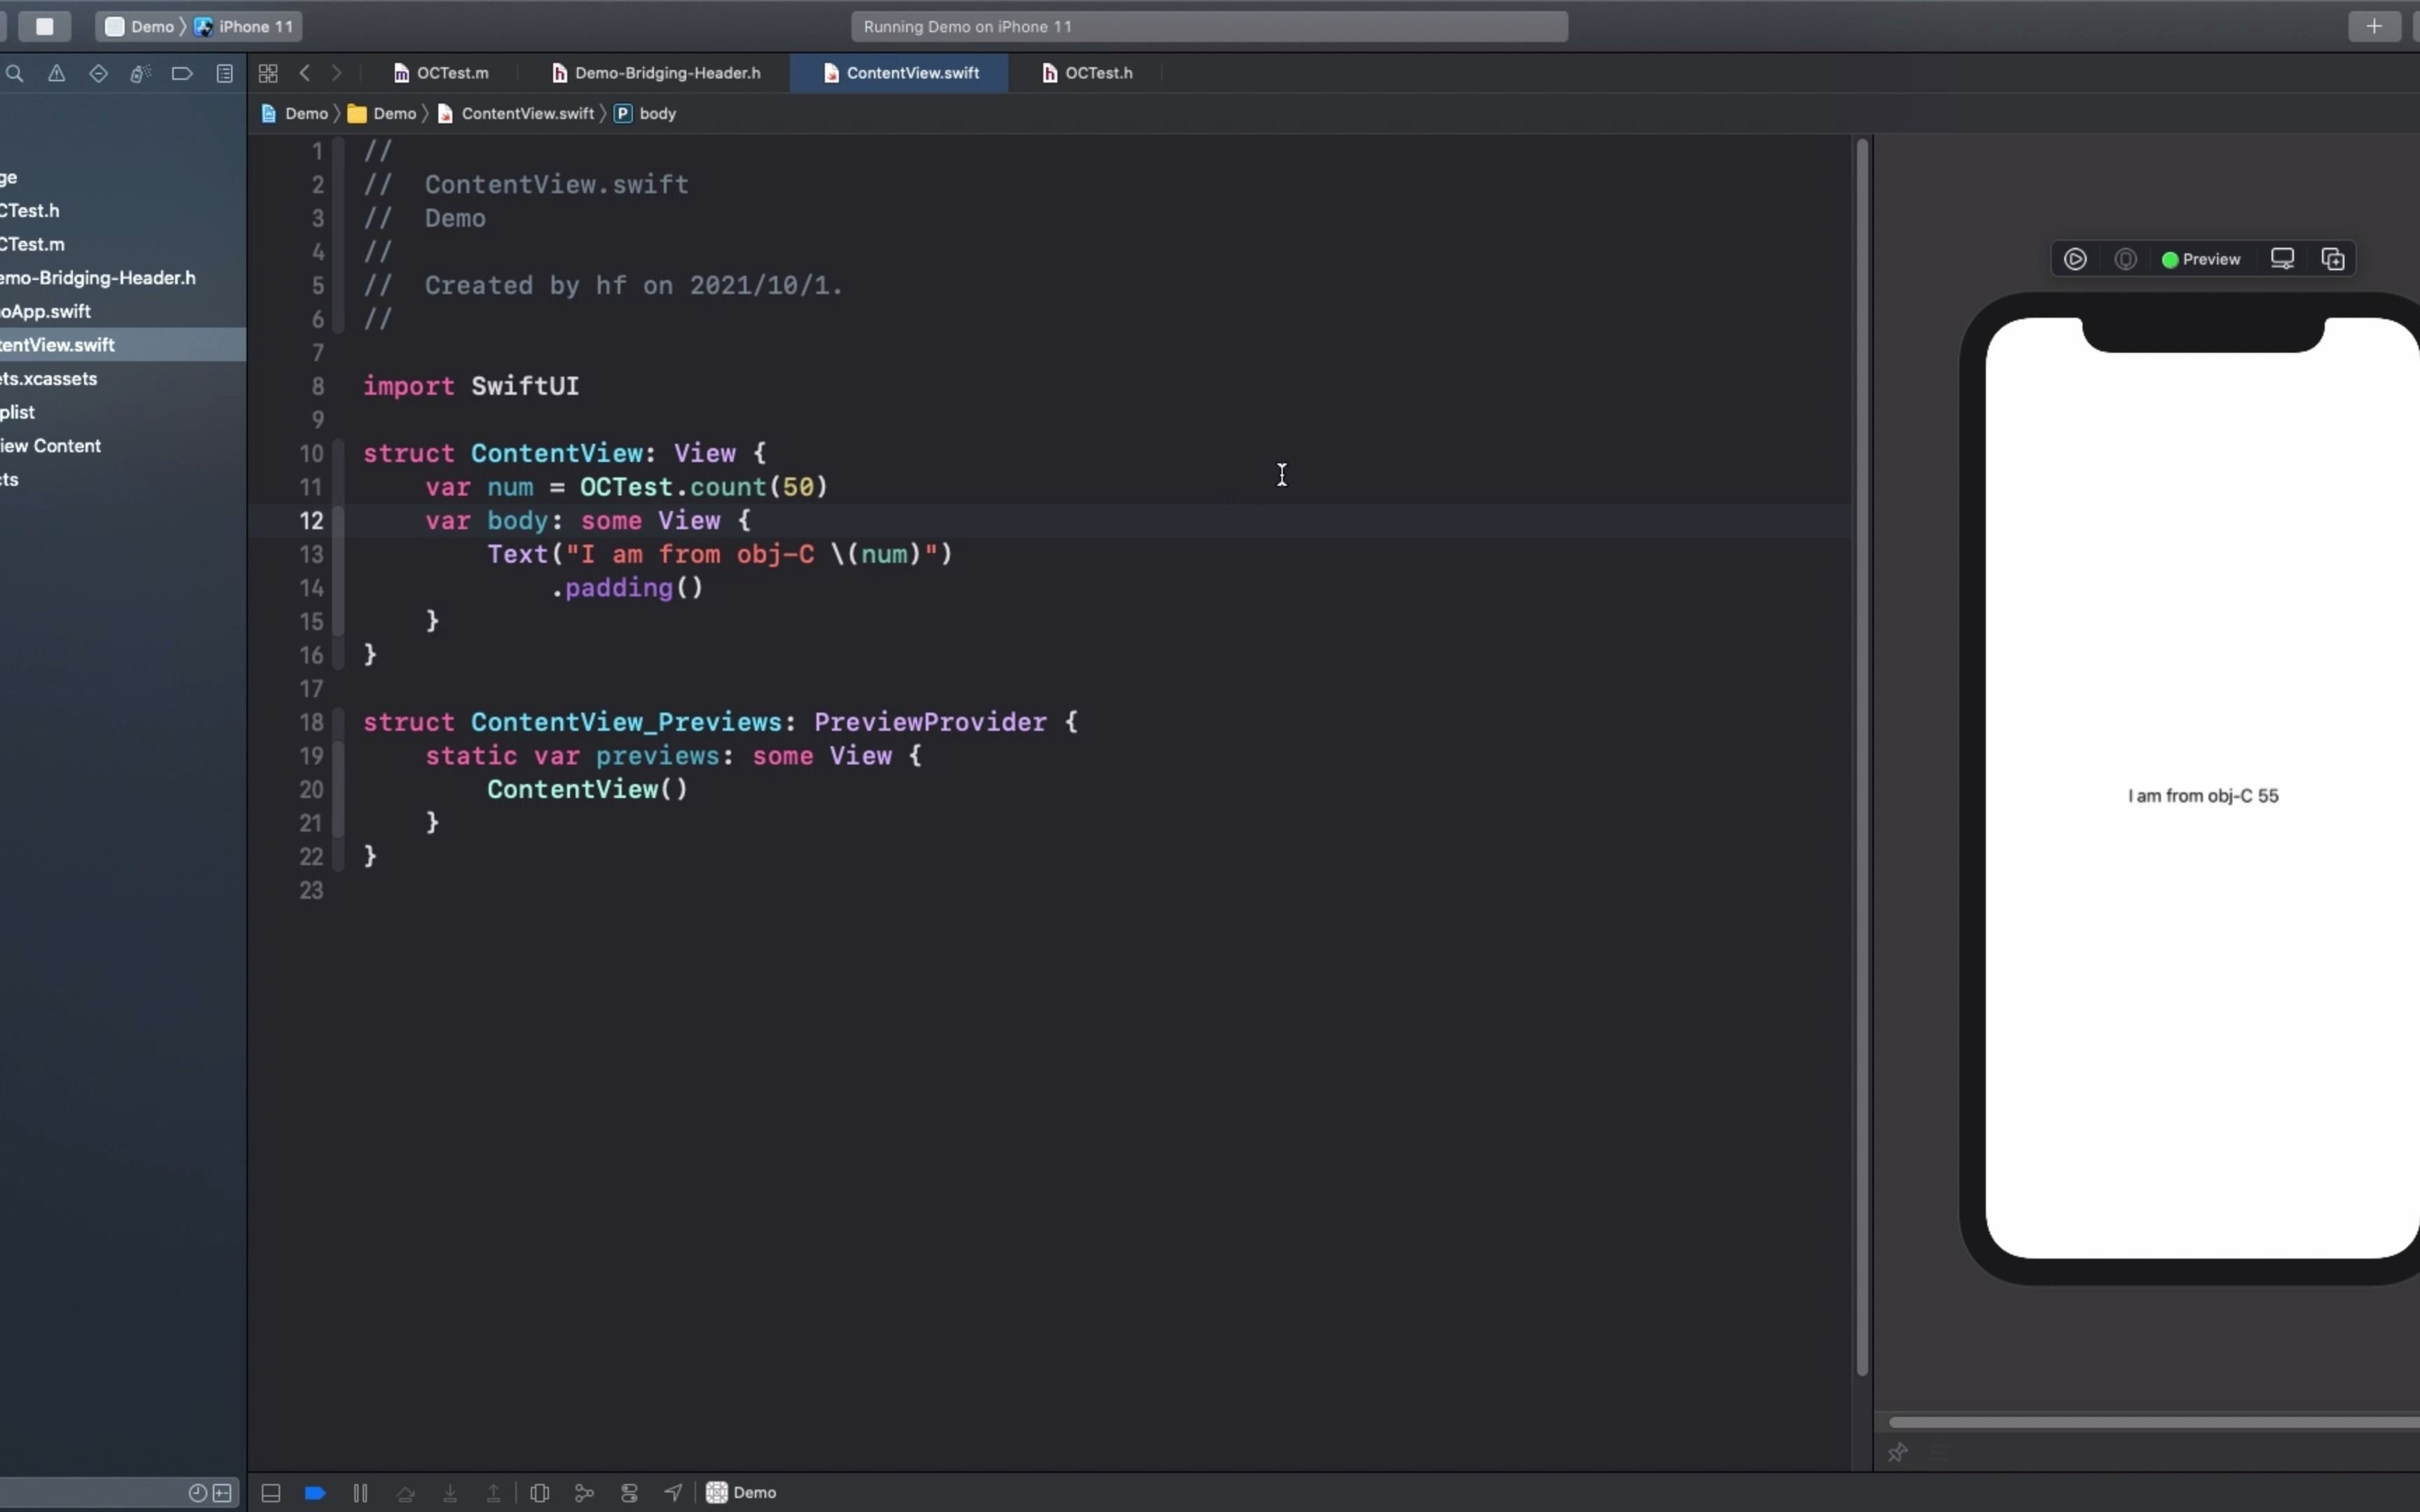
Task: Click the canvas horizontal scrollbar
Action: 2154,1422
